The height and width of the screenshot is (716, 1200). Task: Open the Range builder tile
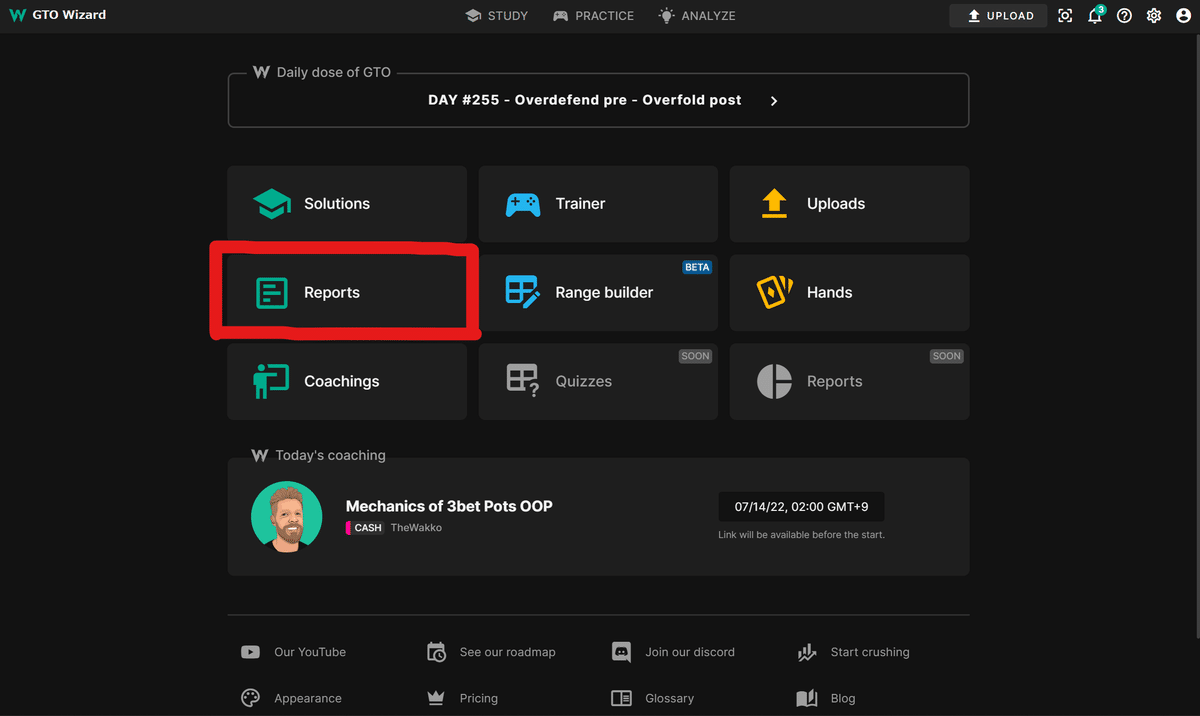598,293
